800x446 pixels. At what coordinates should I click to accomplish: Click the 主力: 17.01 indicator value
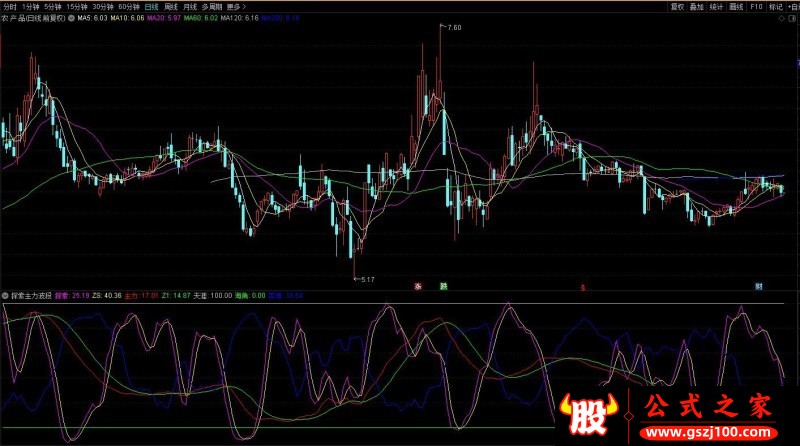tap(141, 295)
